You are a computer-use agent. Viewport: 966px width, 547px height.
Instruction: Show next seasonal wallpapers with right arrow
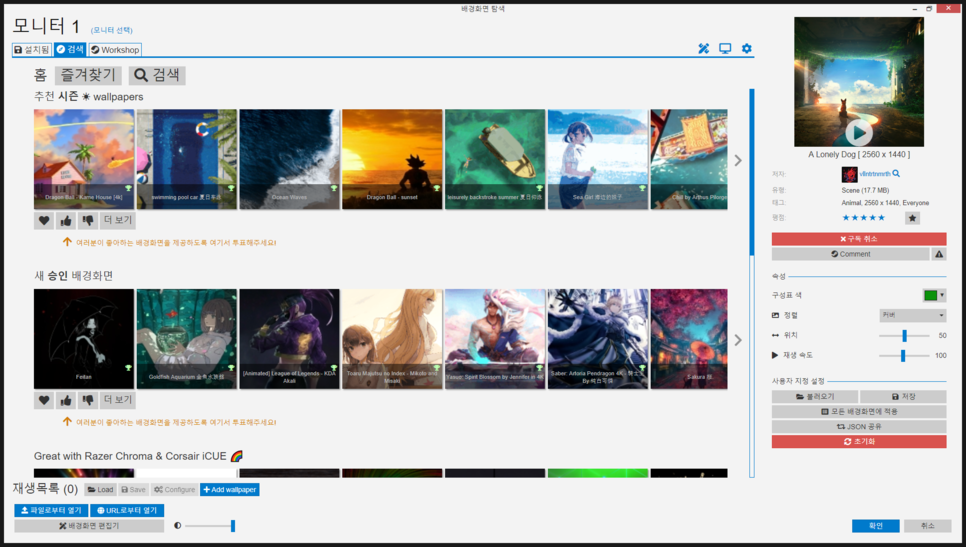pyautogui.click(x=738, y=160)
